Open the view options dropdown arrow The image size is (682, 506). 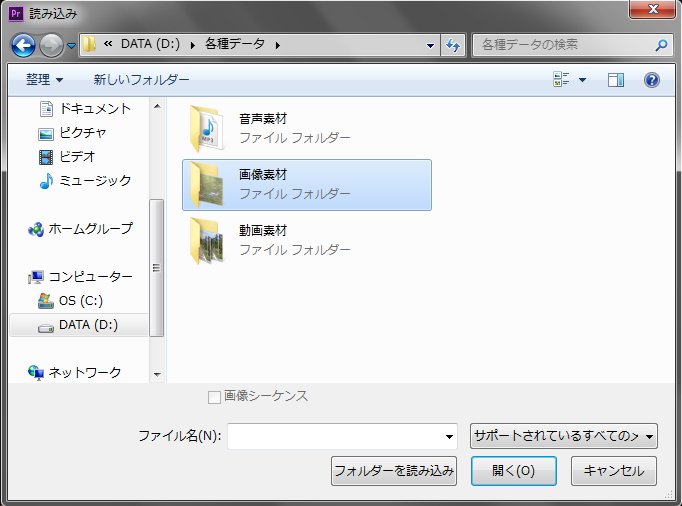tap(582, 80)
